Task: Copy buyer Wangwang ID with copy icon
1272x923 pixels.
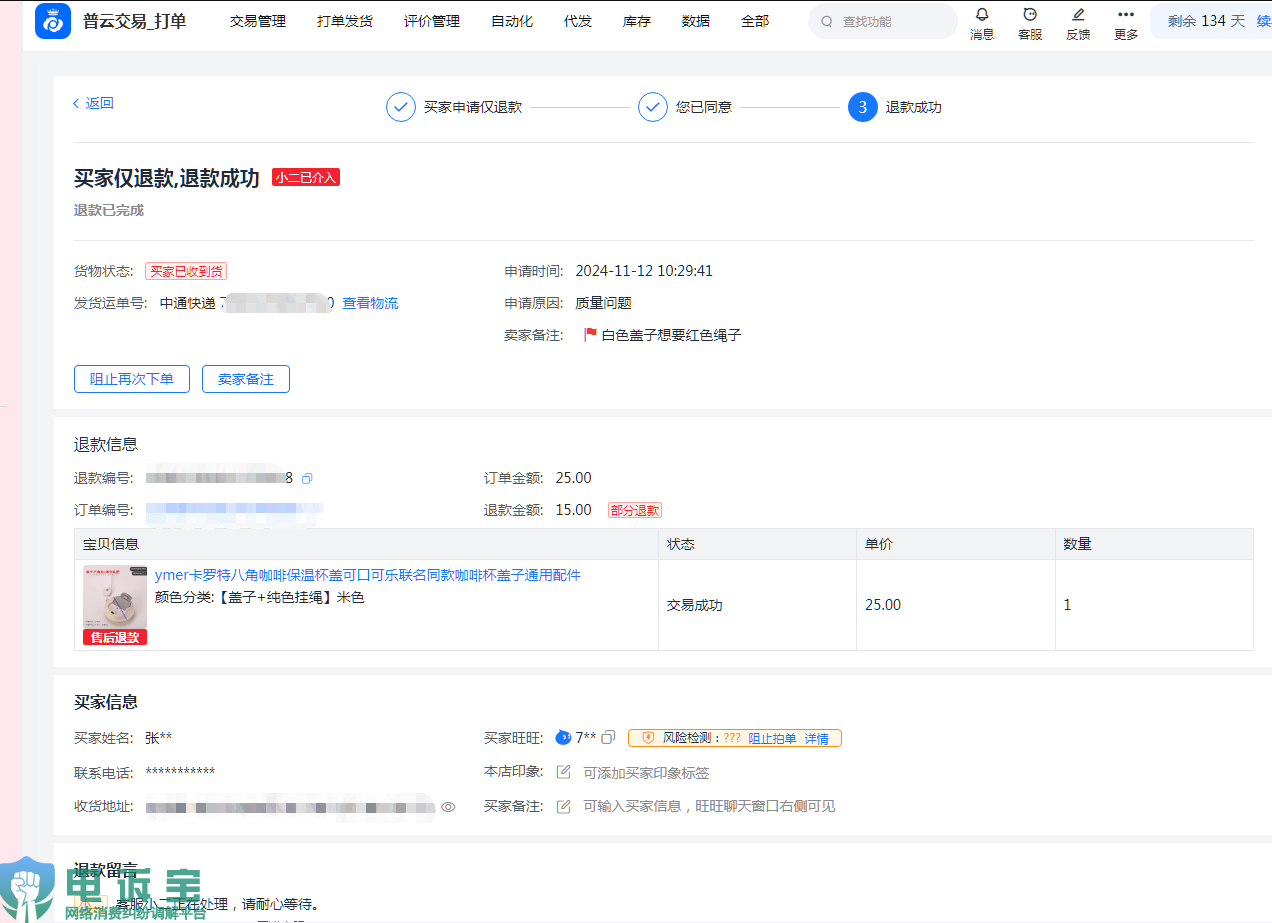Action: [x=608, y=738]
